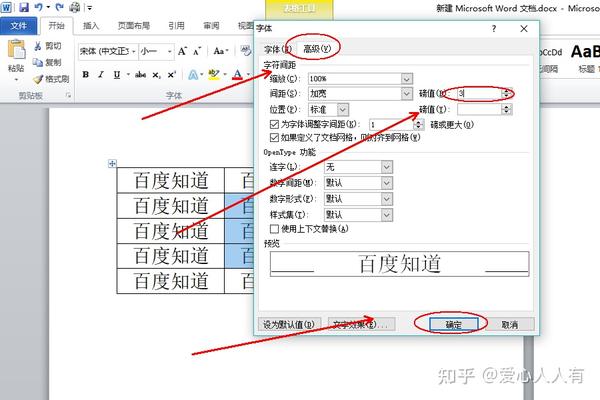Confirm with the 确定 button
This screenshot has height=400, width=600.
pyautogui.click(x=454, y=325)
